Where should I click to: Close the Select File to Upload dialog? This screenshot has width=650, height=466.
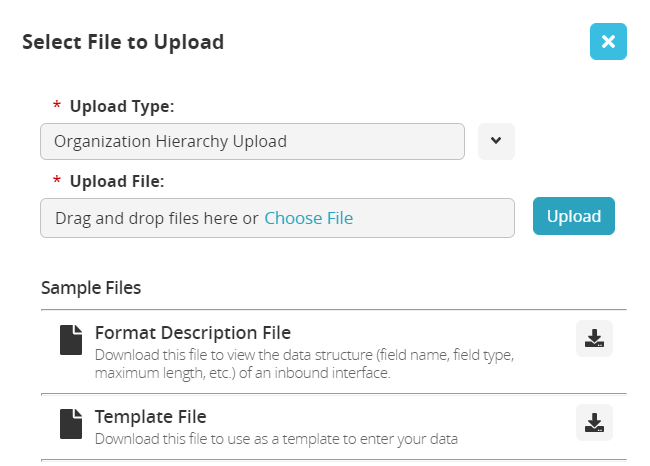point(608,42)
